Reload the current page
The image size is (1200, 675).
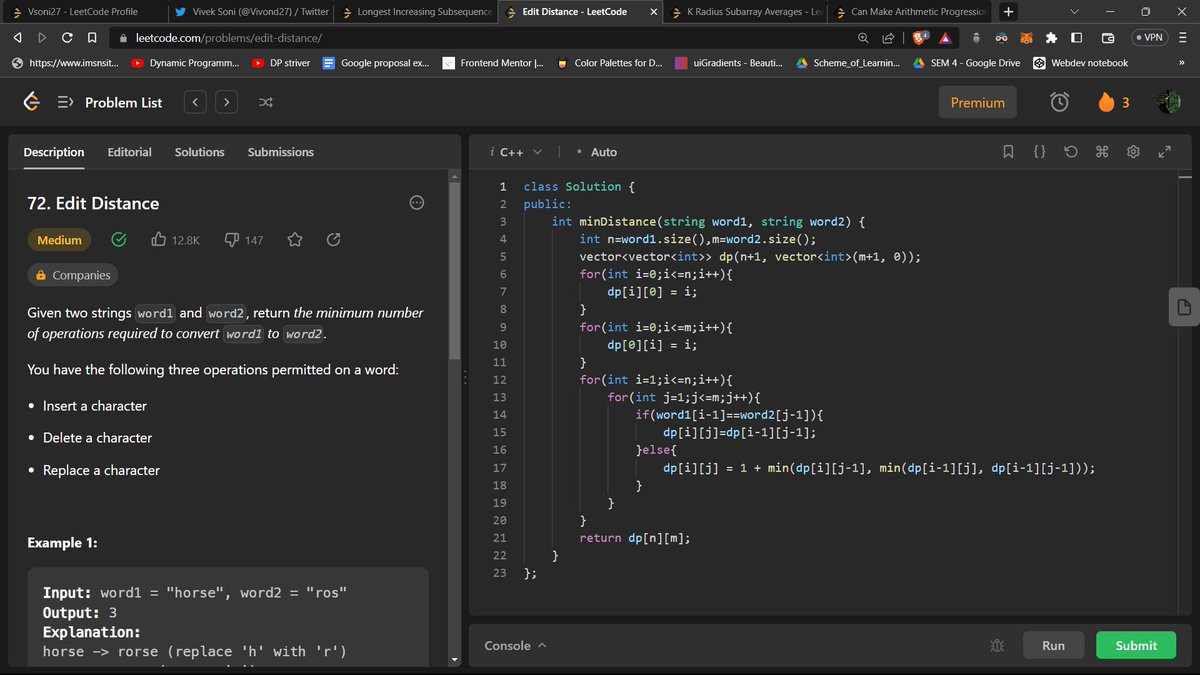67,37
